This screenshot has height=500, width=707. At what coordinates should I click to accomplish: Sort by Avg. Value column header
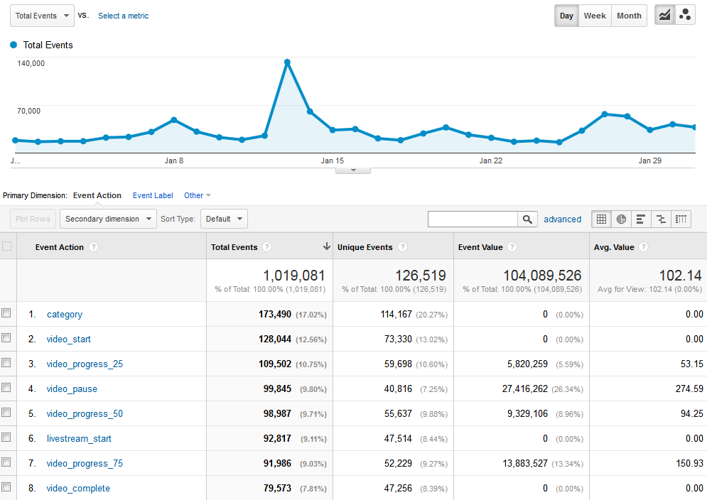(614, 247)
